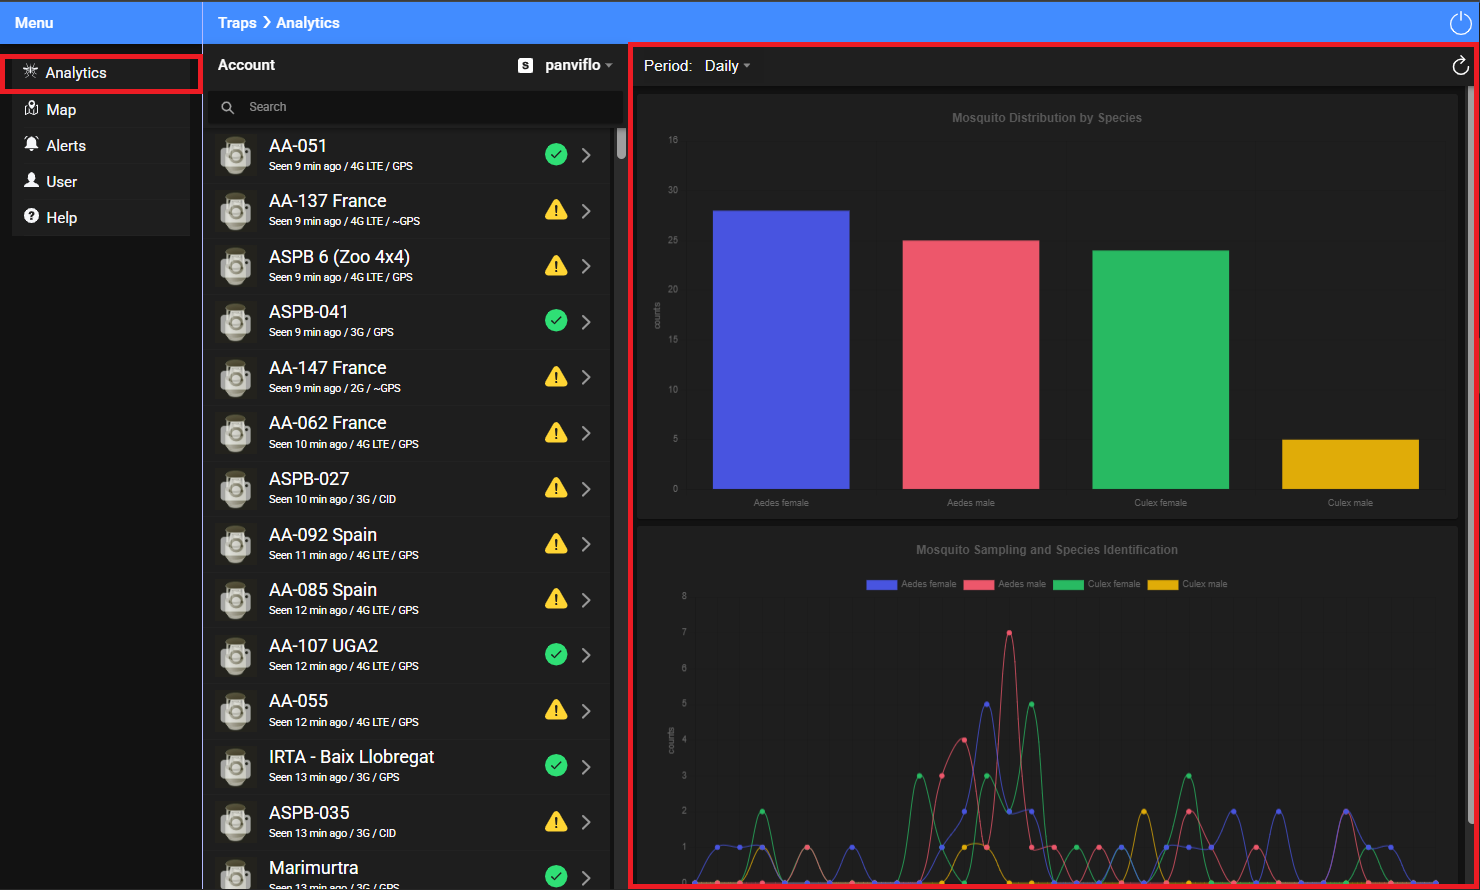Click trap device icon of ASPB-027
Screen dimensions: 1480x890
click(236, 489)
